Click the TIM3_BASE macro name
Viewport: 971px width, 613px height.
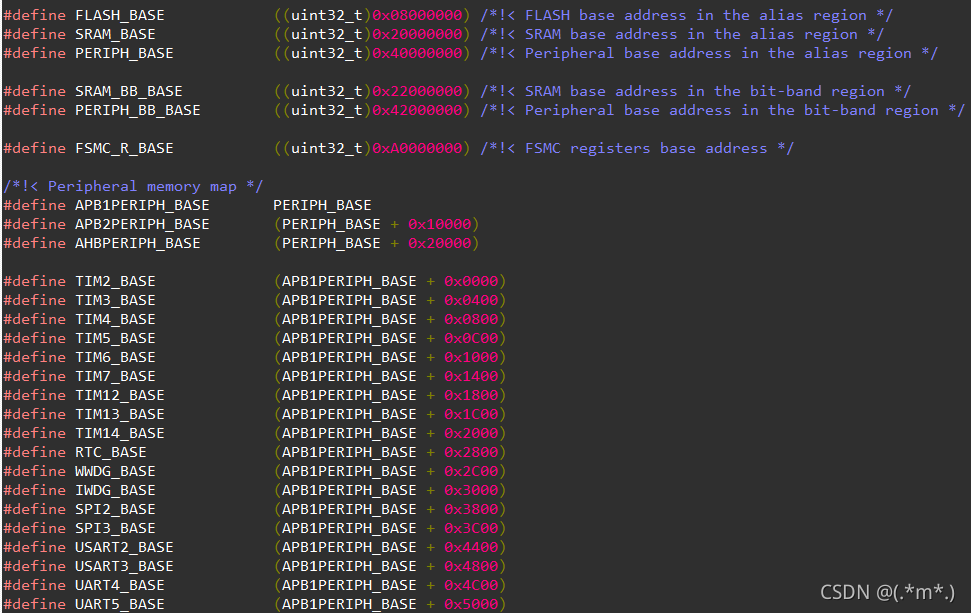[115, 300]
